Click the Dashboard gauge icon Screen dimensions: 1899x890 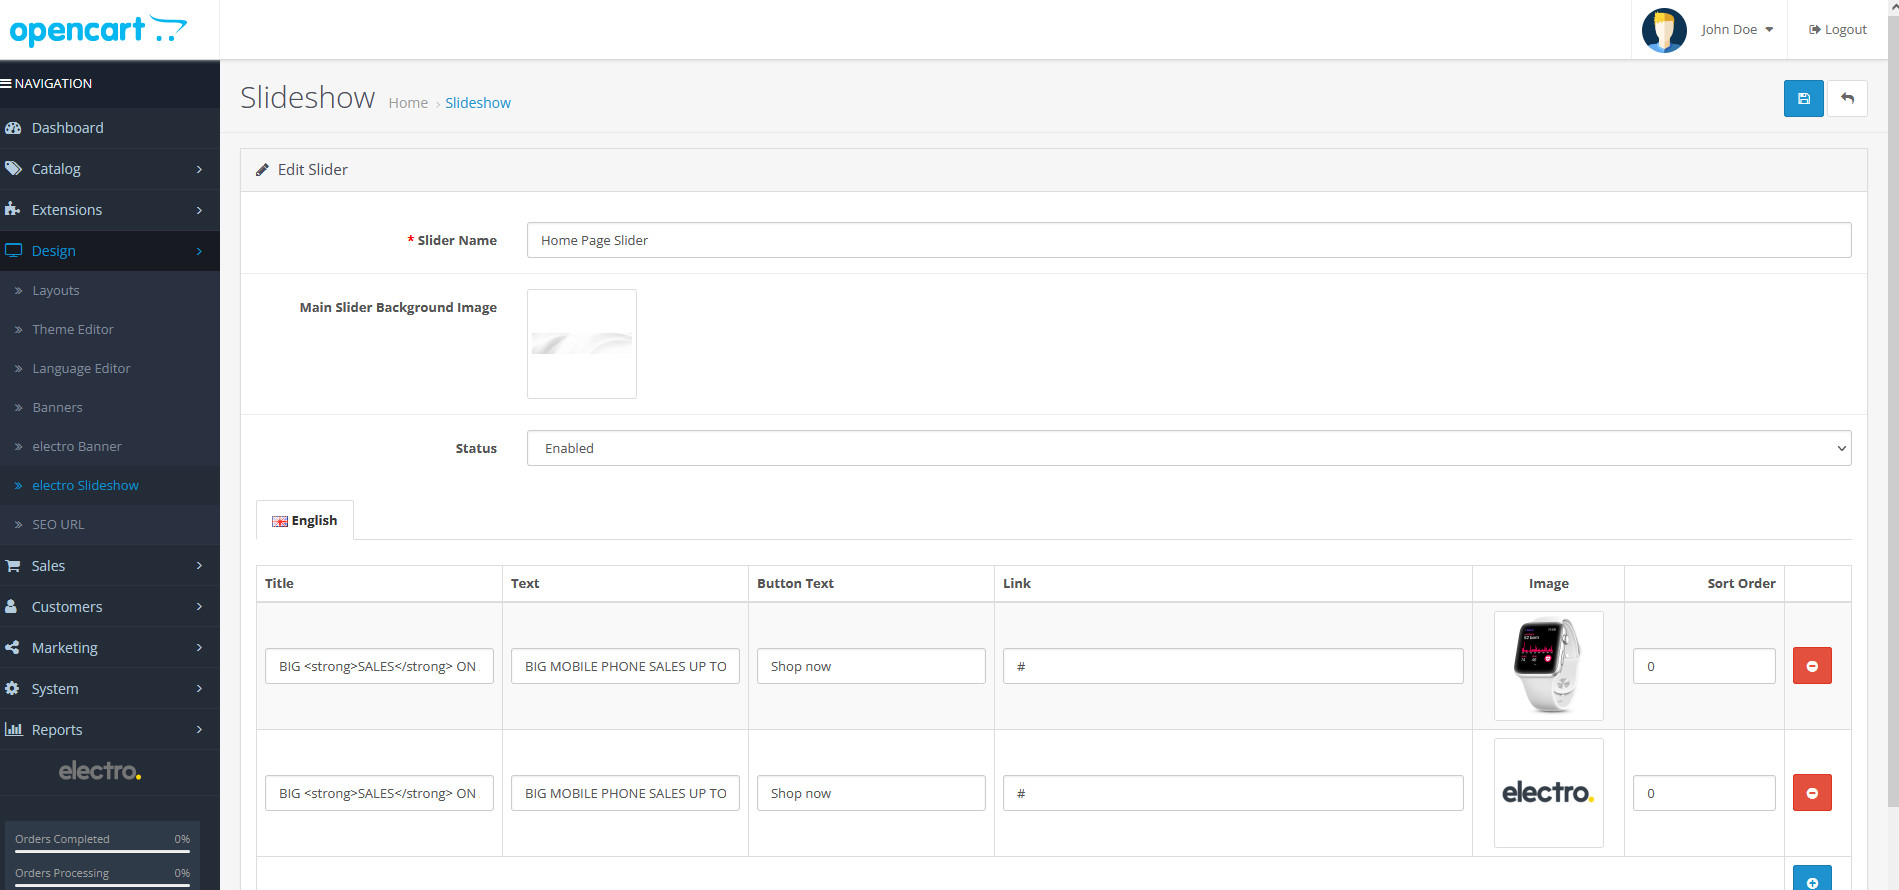tap(13, 128)
